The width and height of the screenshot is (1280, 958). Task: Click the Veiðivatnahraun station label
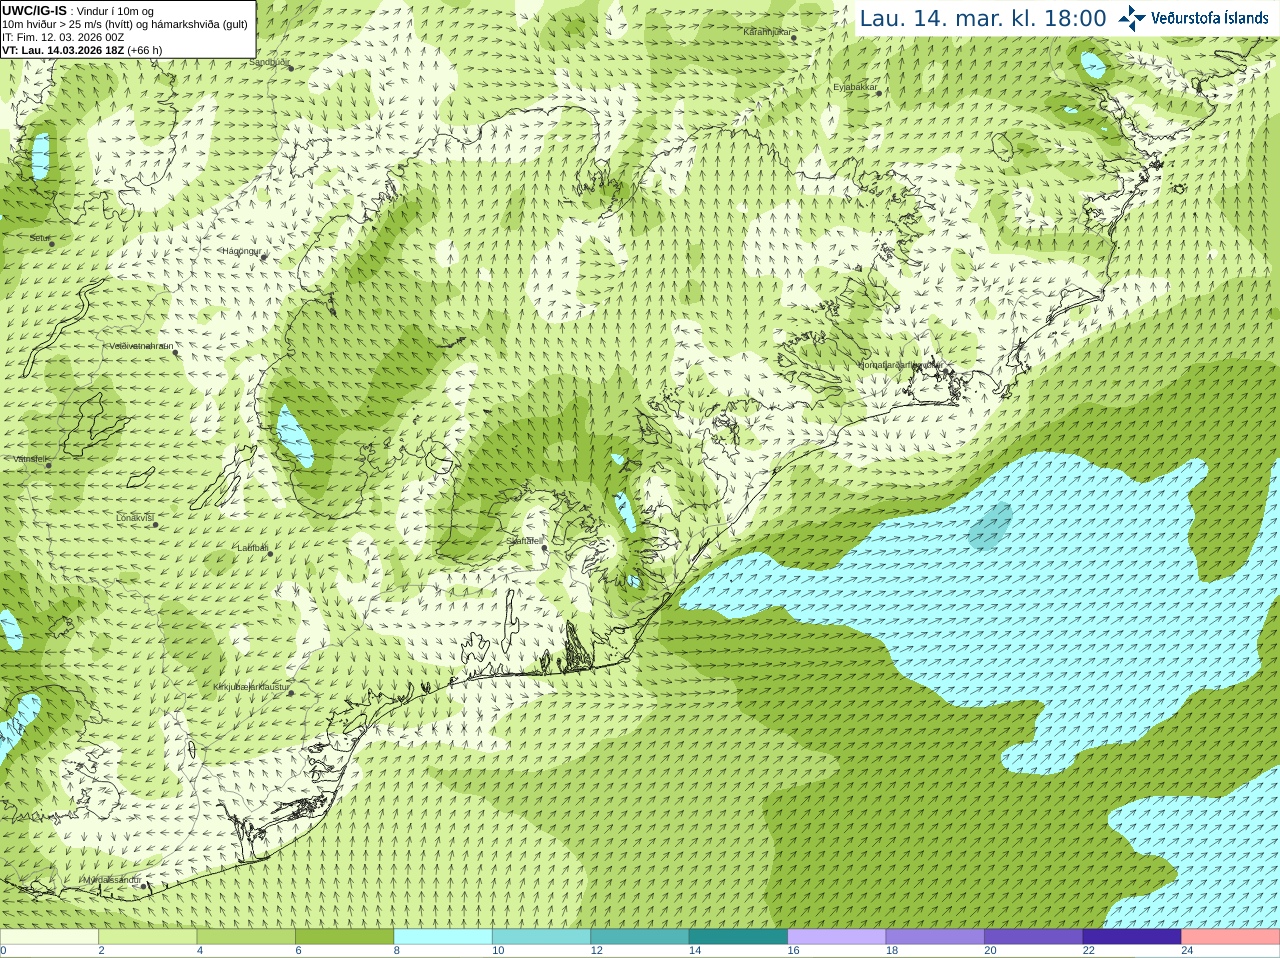coord(141,346)
